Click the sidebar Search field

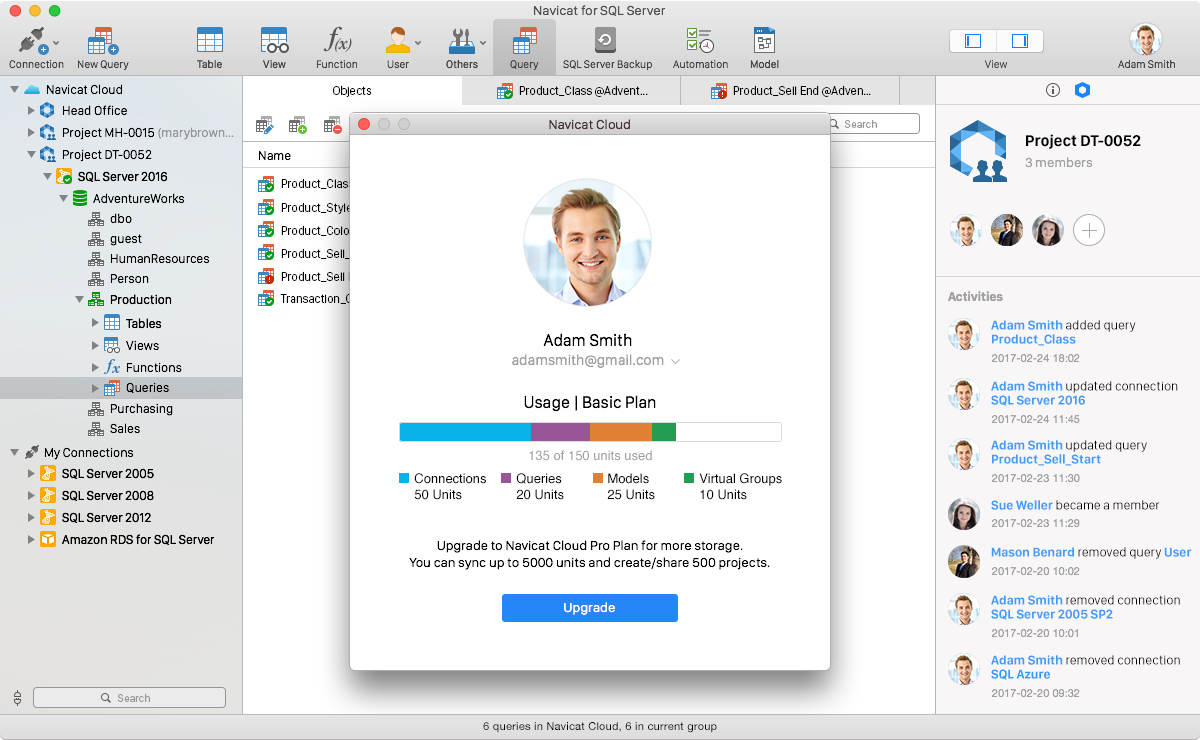tap(129, 698)
